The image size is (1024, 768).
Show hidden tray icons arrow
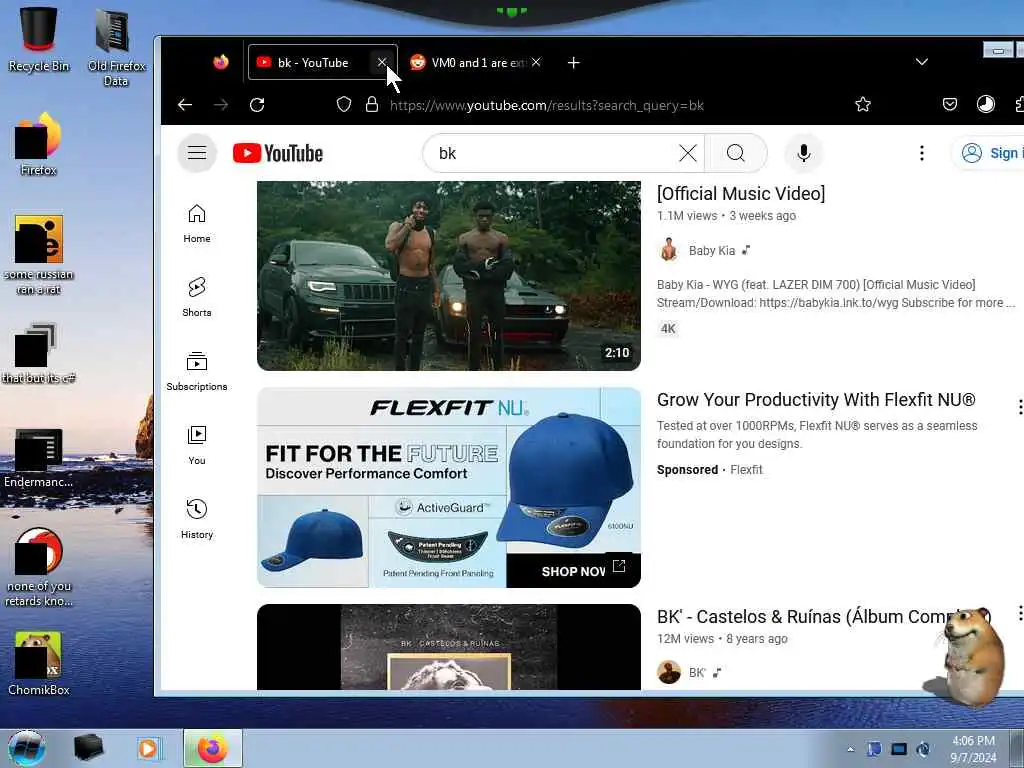tap(850, 749)
